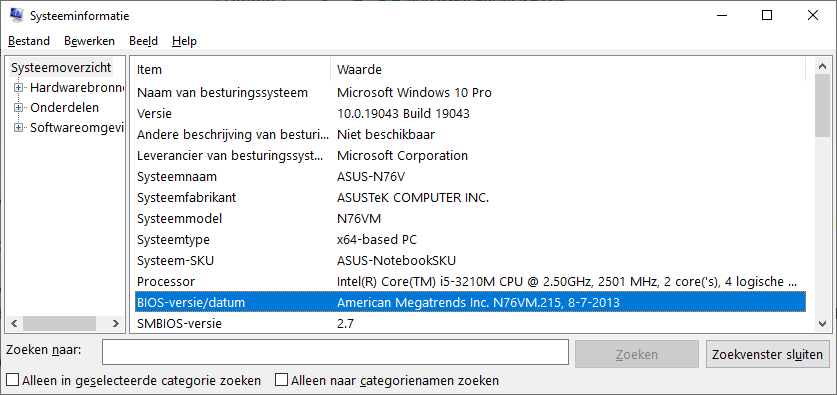This screenshot has width=837, height=395.
Task: Maximize the Systeeminformatie window
Action: point(767,16)
